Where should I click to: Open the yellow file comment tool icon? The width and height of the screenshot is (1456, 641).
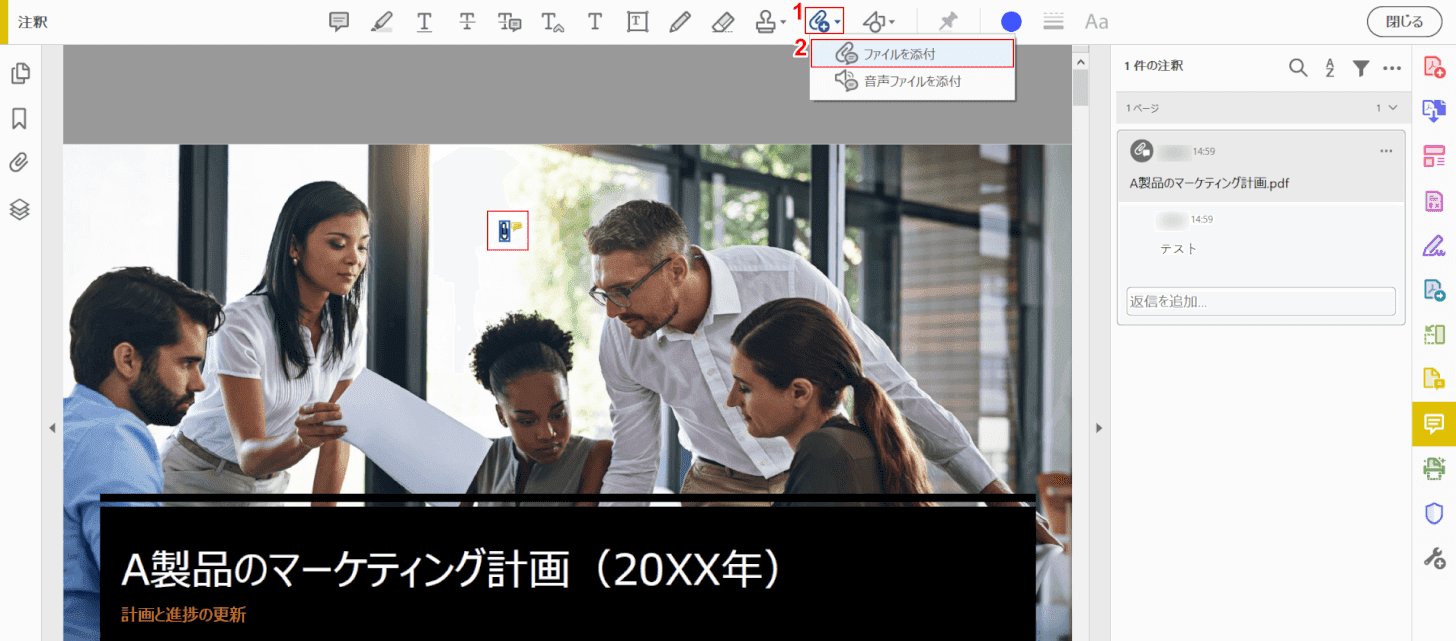coord(1434,378)
